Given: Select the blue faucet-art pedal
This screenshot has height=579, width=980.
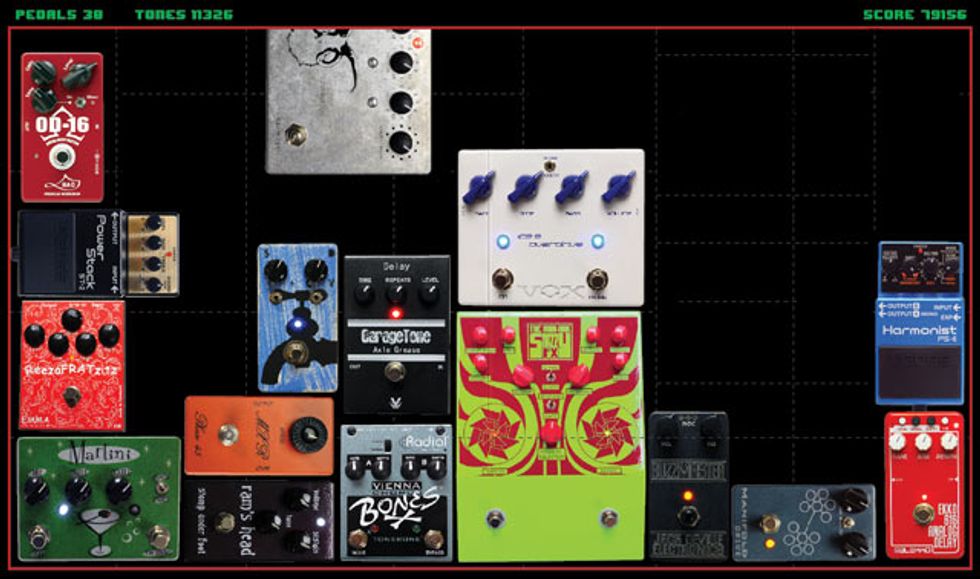Looking at the screenshot, I should [297, 317].
